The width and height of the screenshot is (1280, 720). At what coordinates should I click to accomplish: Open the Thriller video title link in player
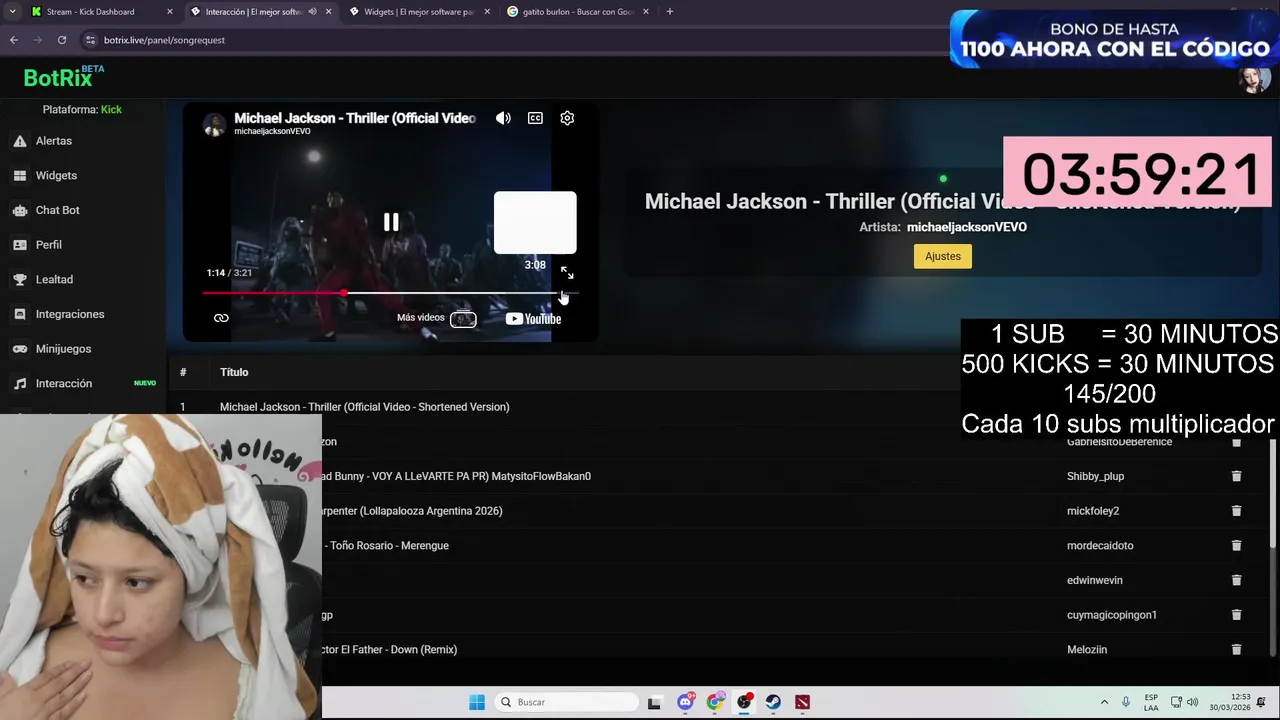pos(354,118)
